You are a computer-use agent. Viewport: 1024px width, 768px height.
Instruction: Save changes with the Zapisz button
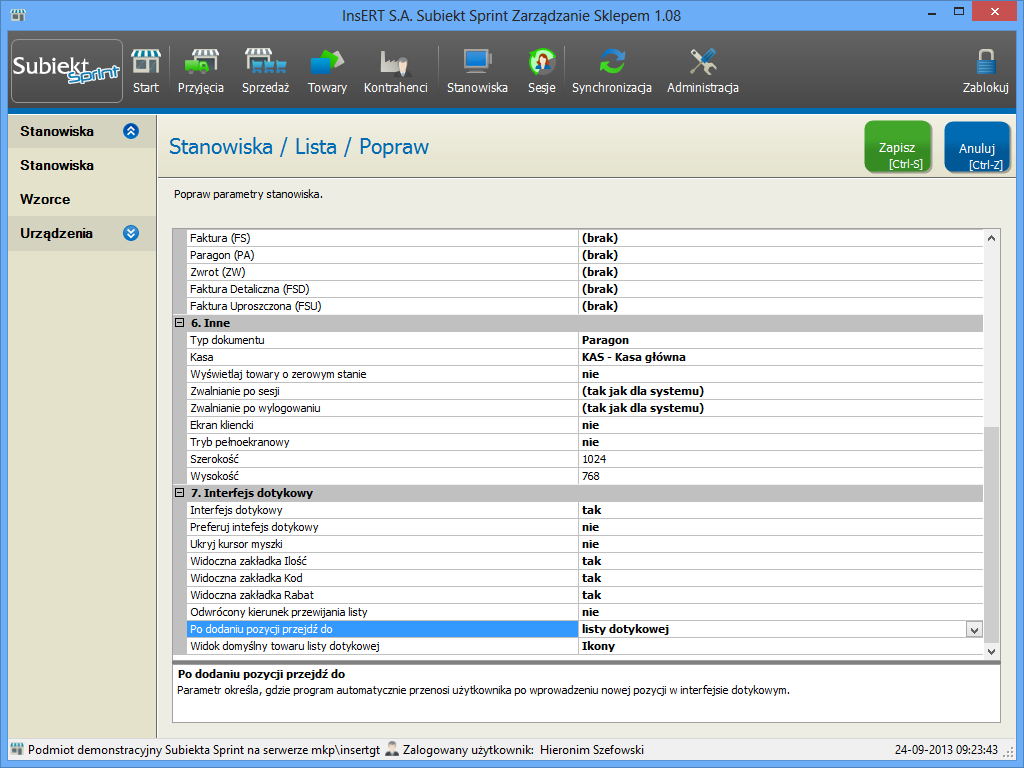coord(898,147)
